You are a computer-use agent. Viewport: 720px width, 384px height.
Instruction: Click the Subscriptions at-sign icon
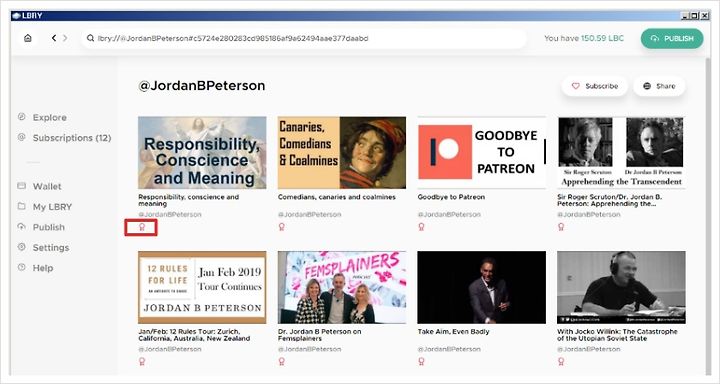pyautogui.click(x=22, y=137)
